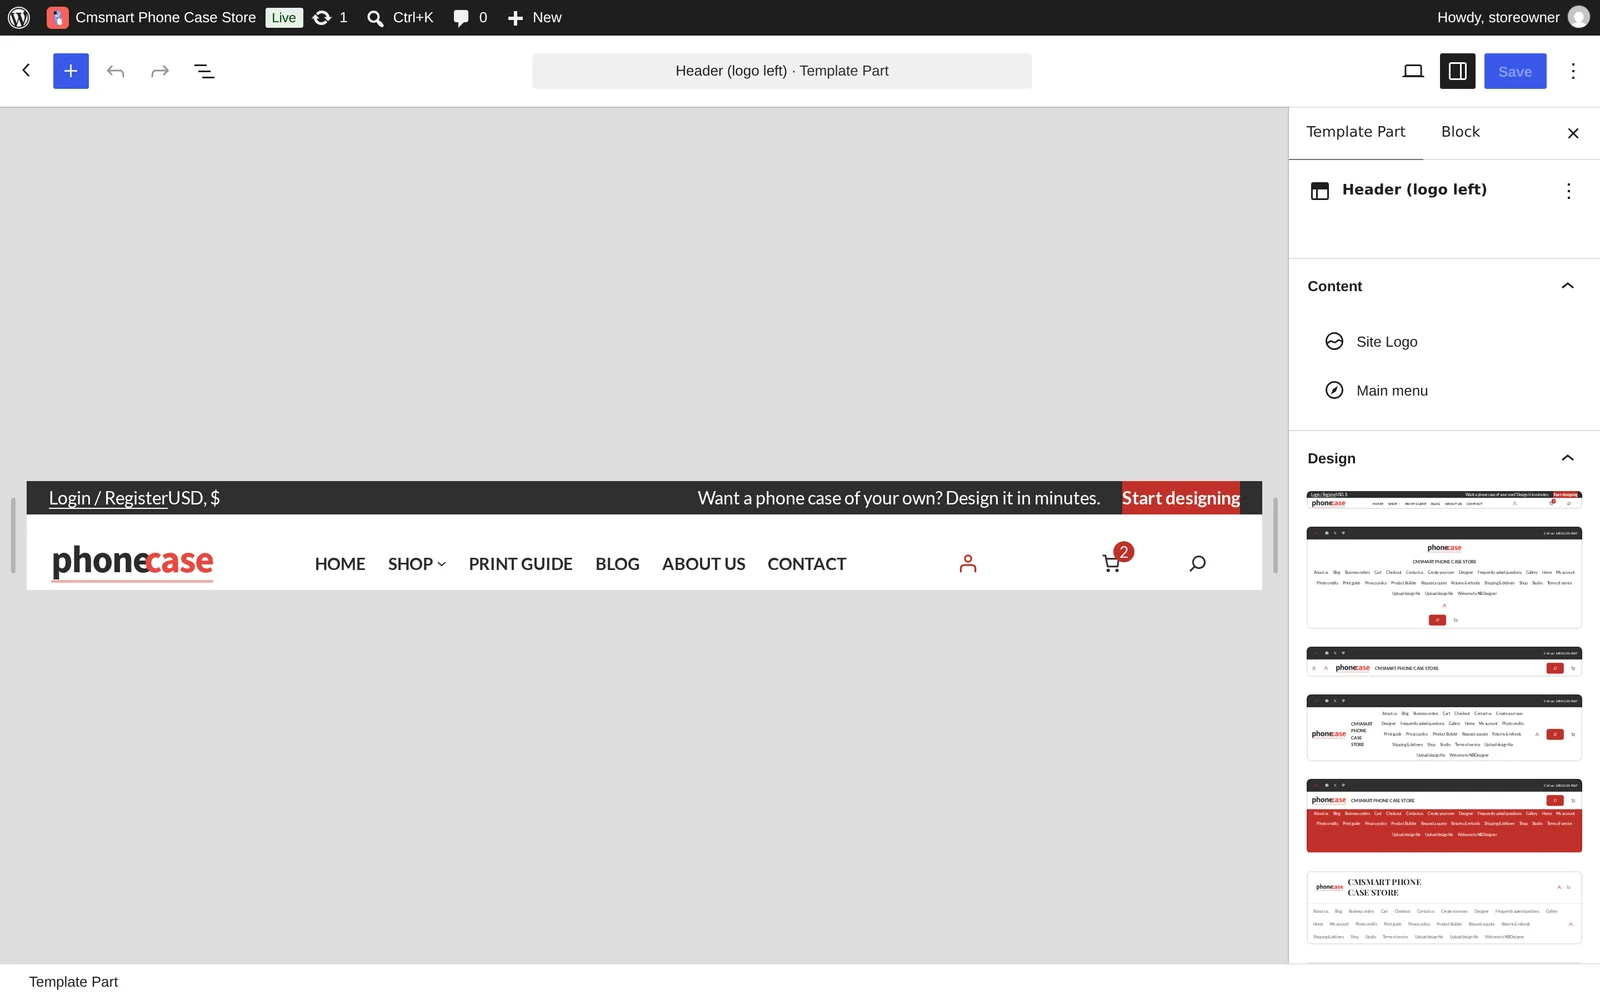Viewport: 1600px width, 1000px height.
Task: Click the Save button
Action: coord(1515,71)
